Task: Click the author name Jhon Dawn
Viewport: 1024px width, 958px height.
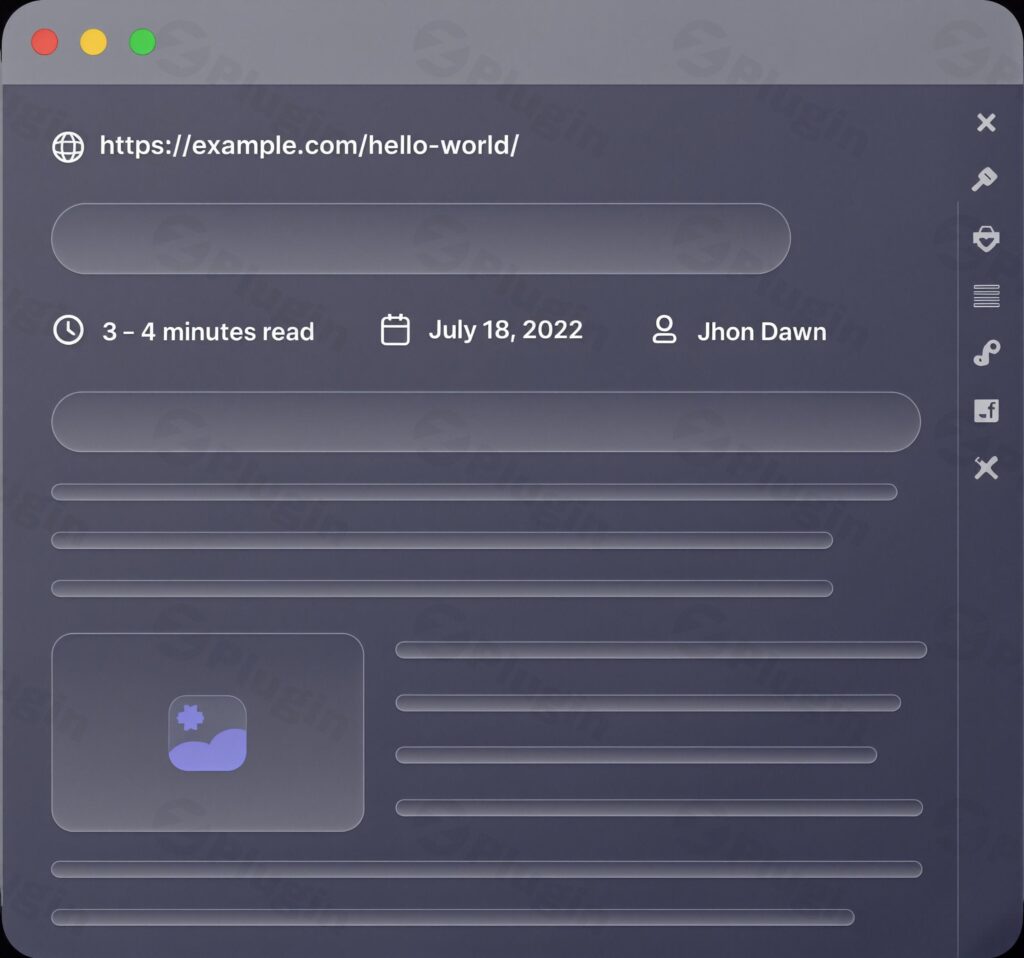Action: click(762, 331)
